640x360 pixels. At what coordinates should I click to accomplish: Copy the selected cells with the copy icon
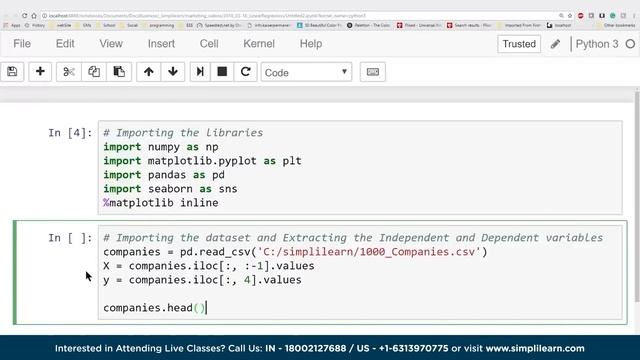(94, 72)
